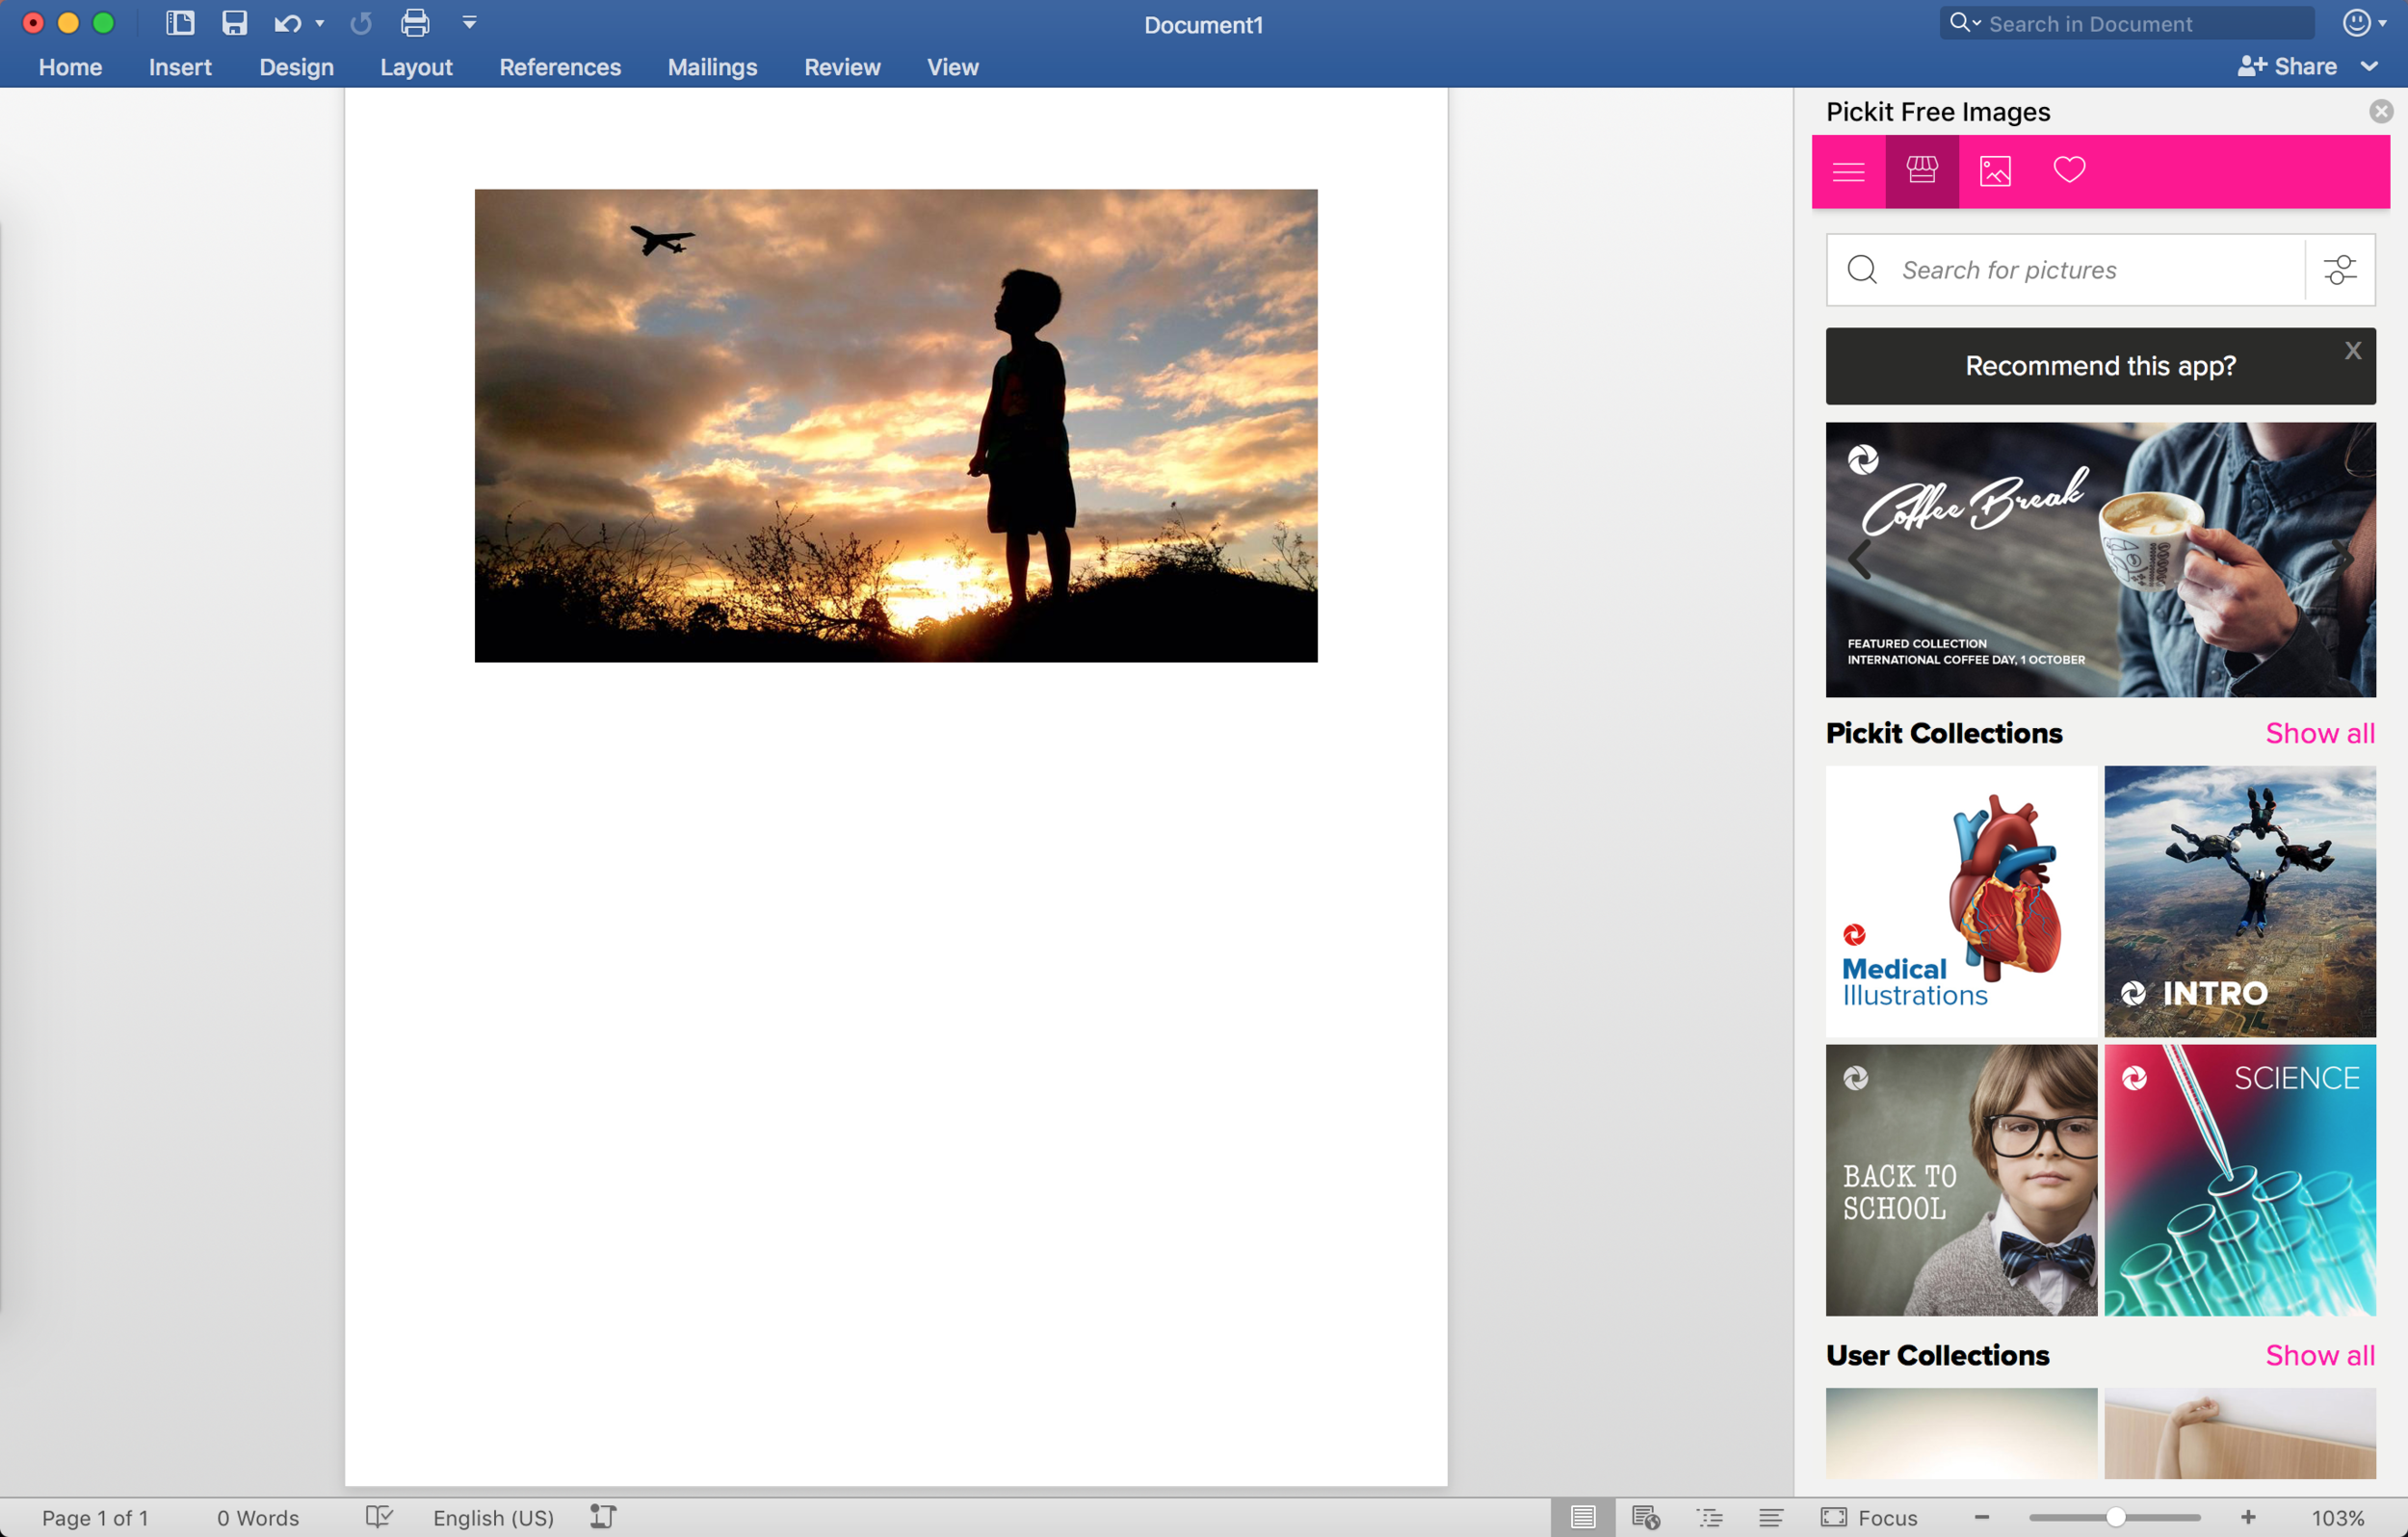Open the Insert ribbon tab
Viewport: 2408px width, 1537px height.
tap(180, 67)
